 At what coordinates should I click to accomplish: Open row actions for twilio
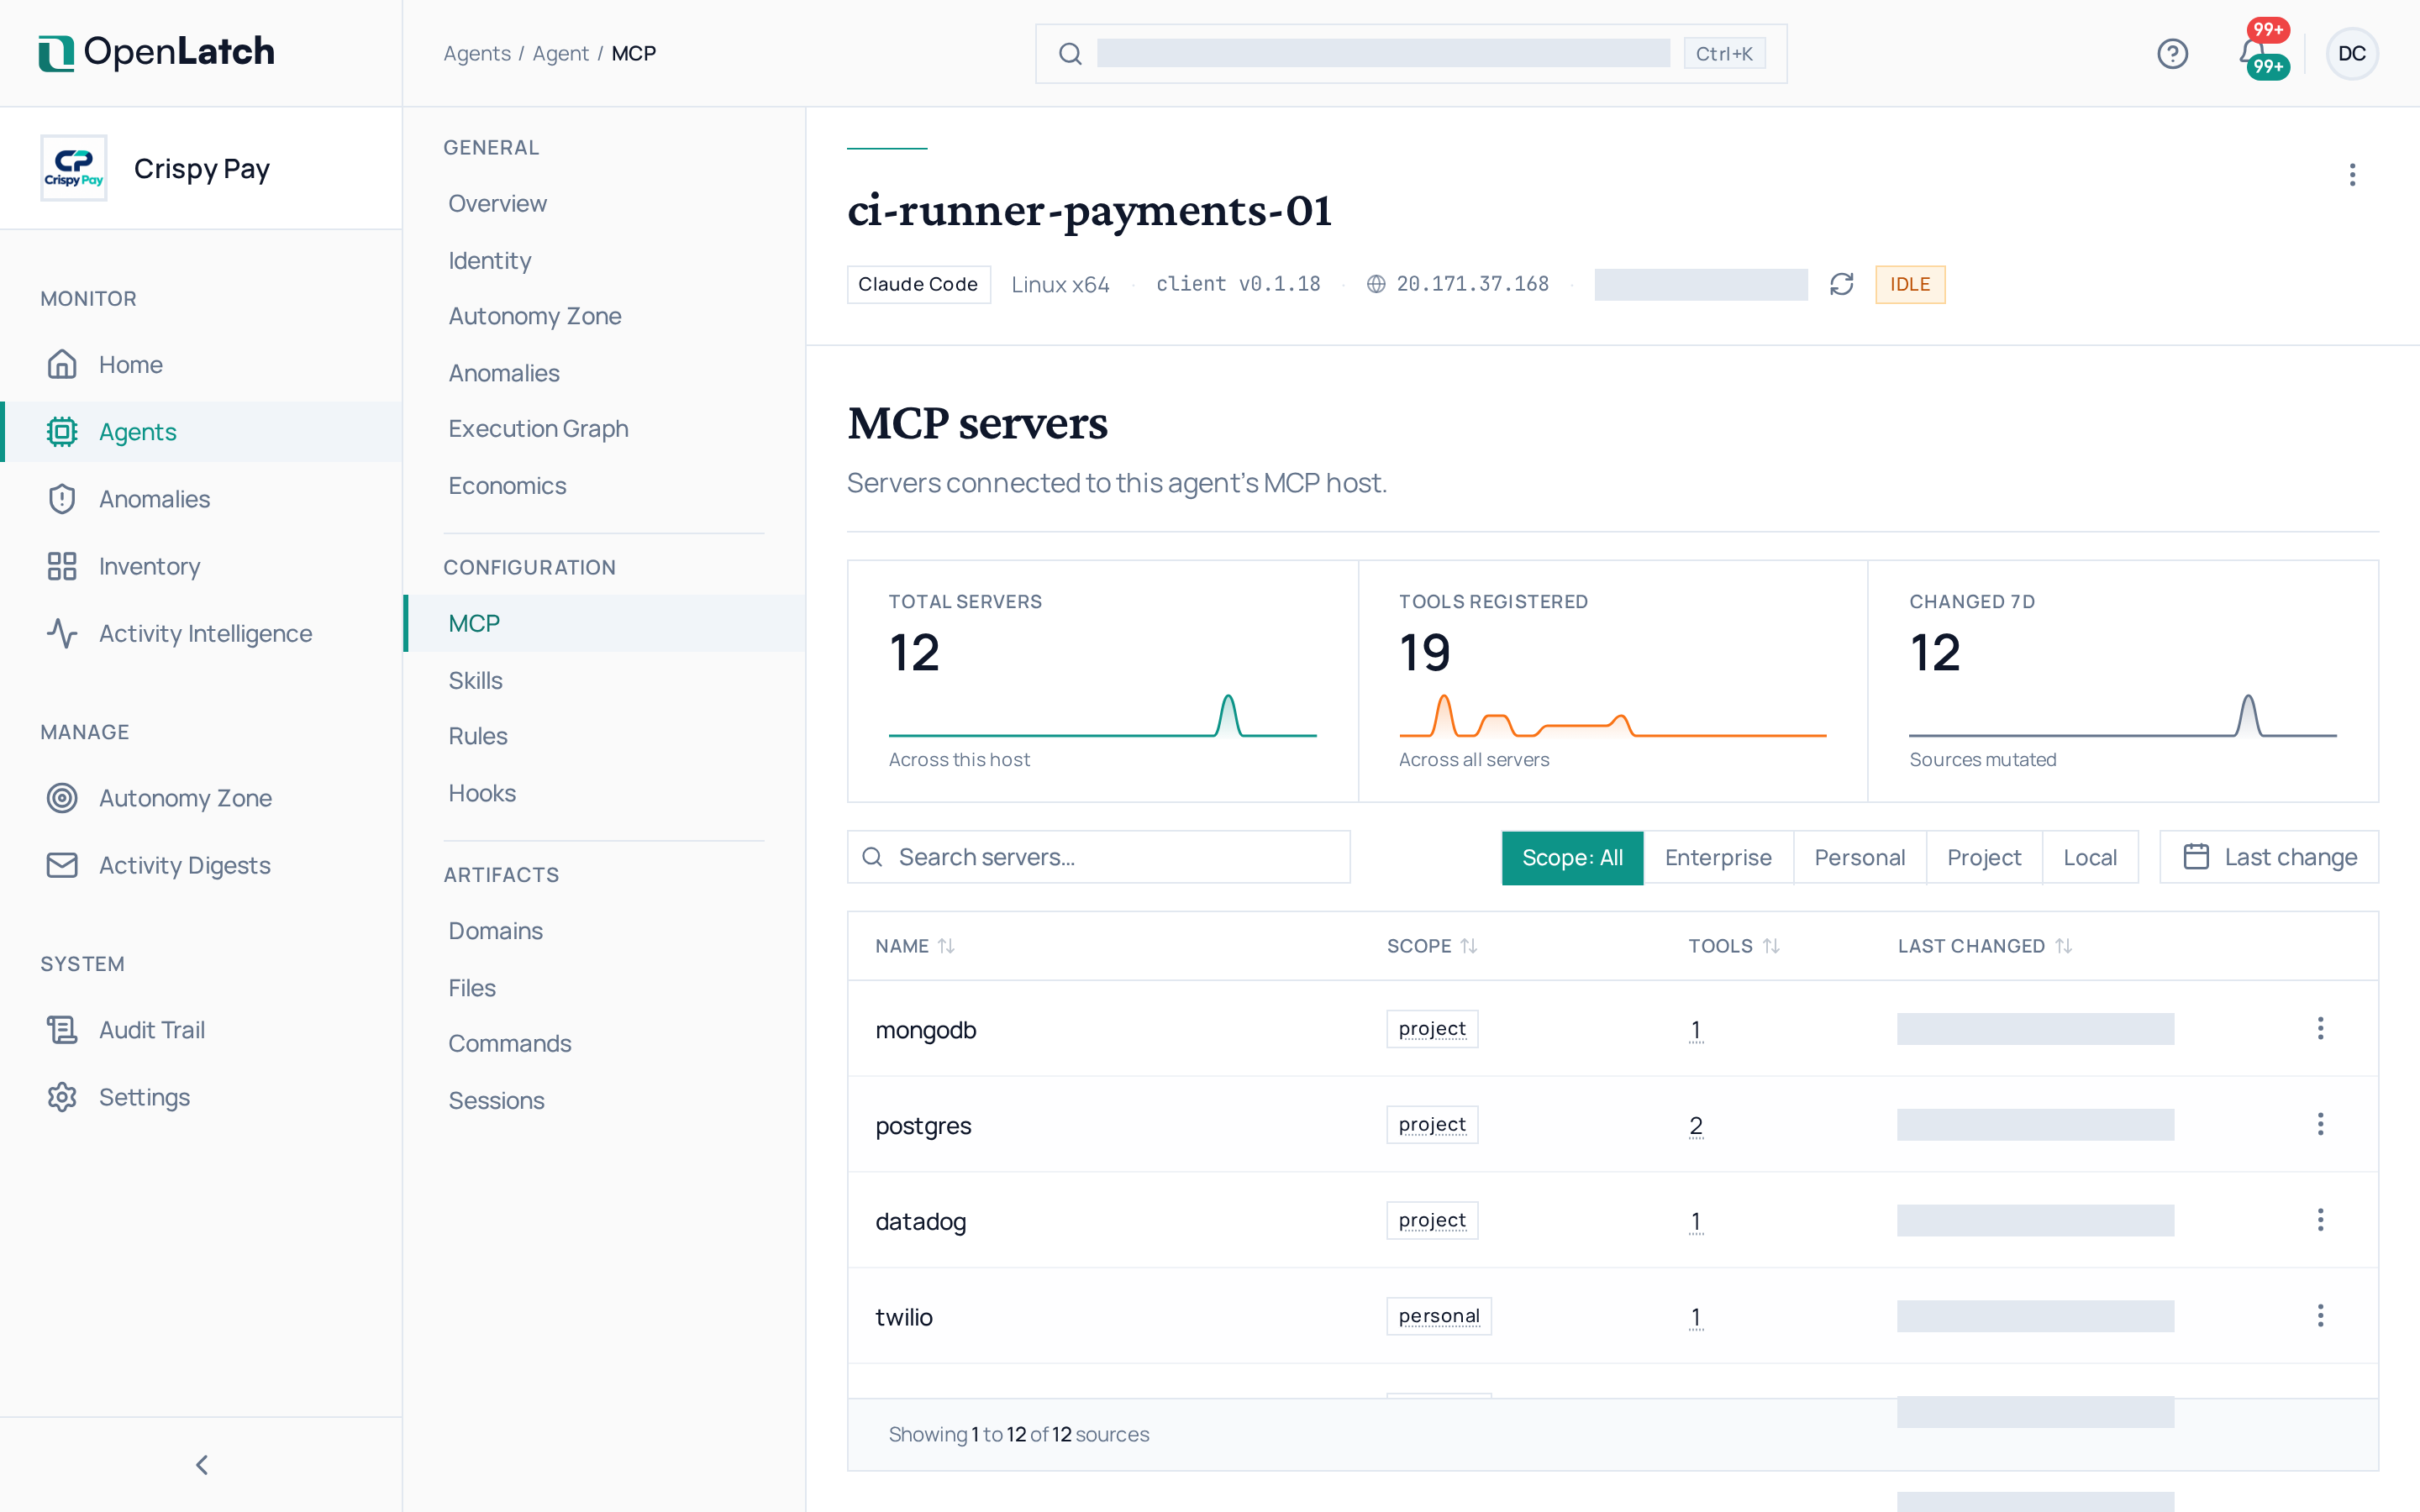(2320, 1316)
